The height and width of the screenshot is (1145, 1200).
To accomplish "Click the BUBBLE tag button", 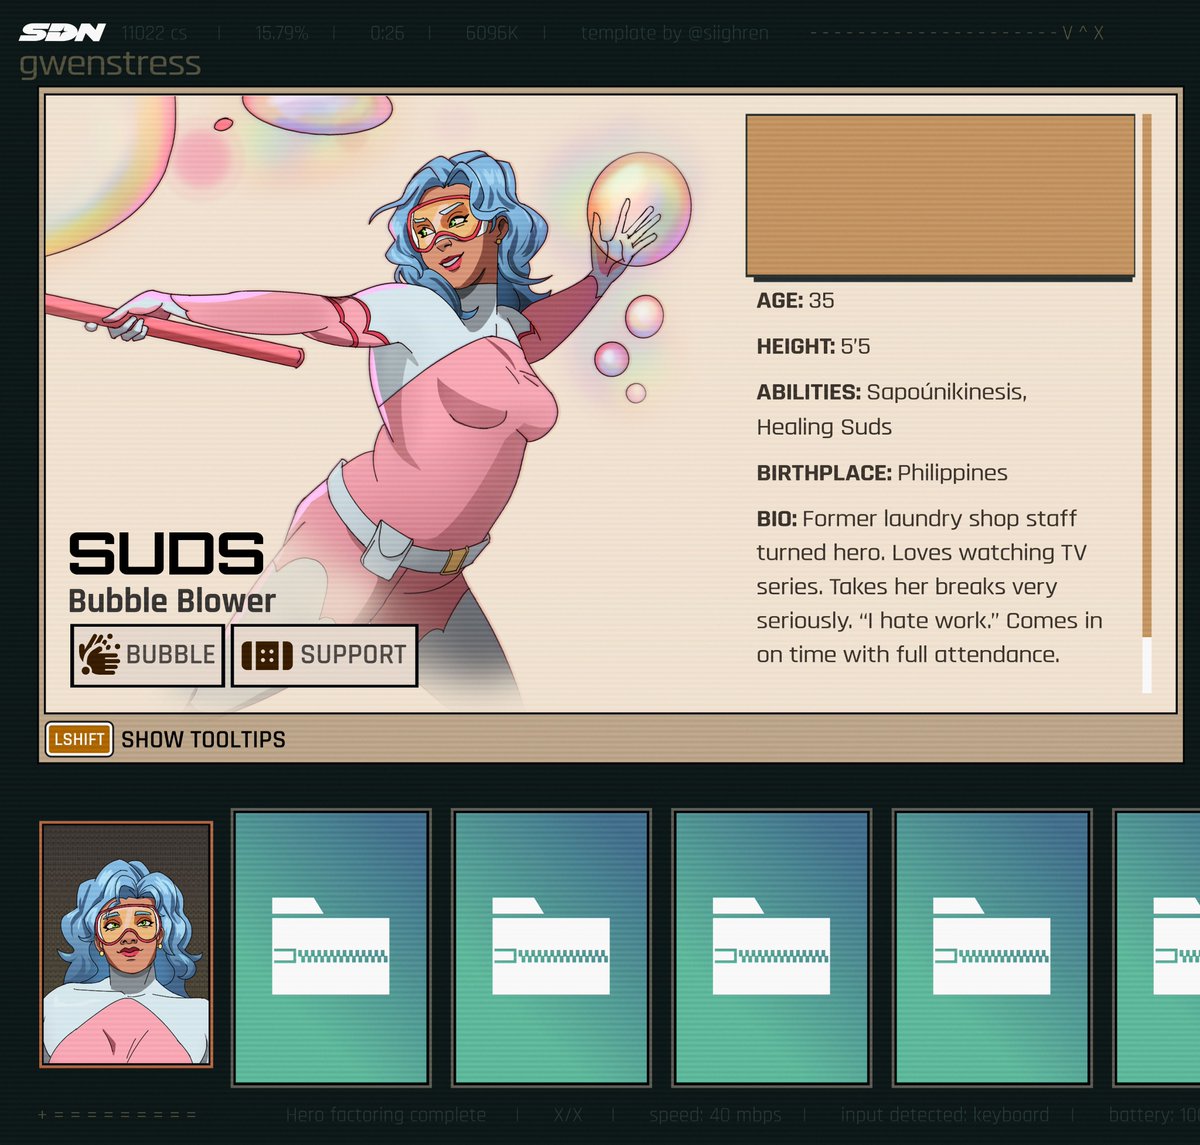I will [147, 655].
